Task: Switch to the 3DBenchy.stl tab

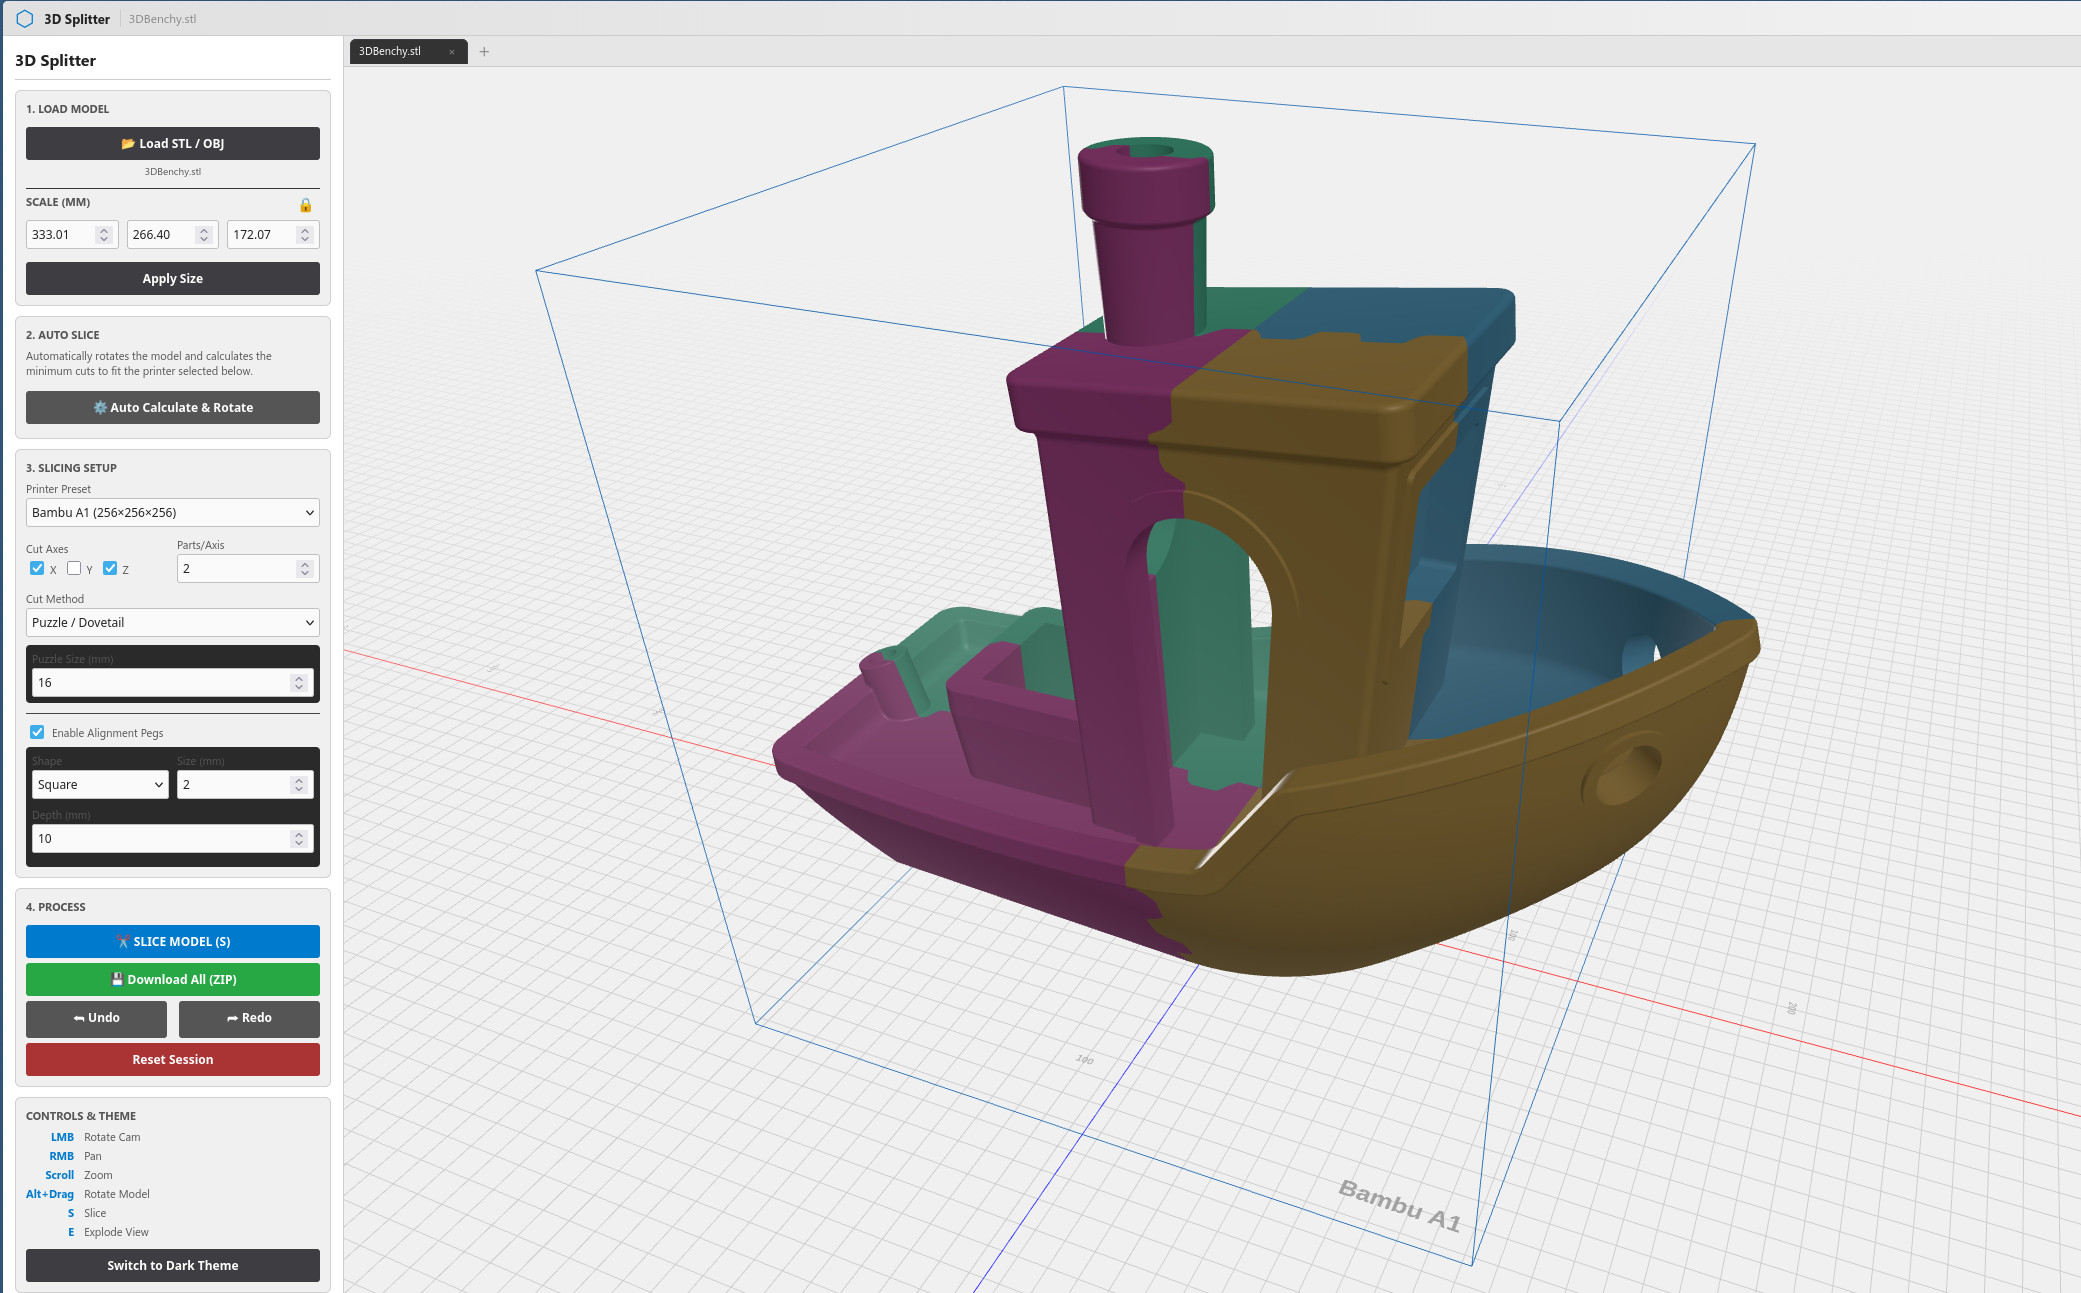Action: pyautogui.click(x=391, y=52)
